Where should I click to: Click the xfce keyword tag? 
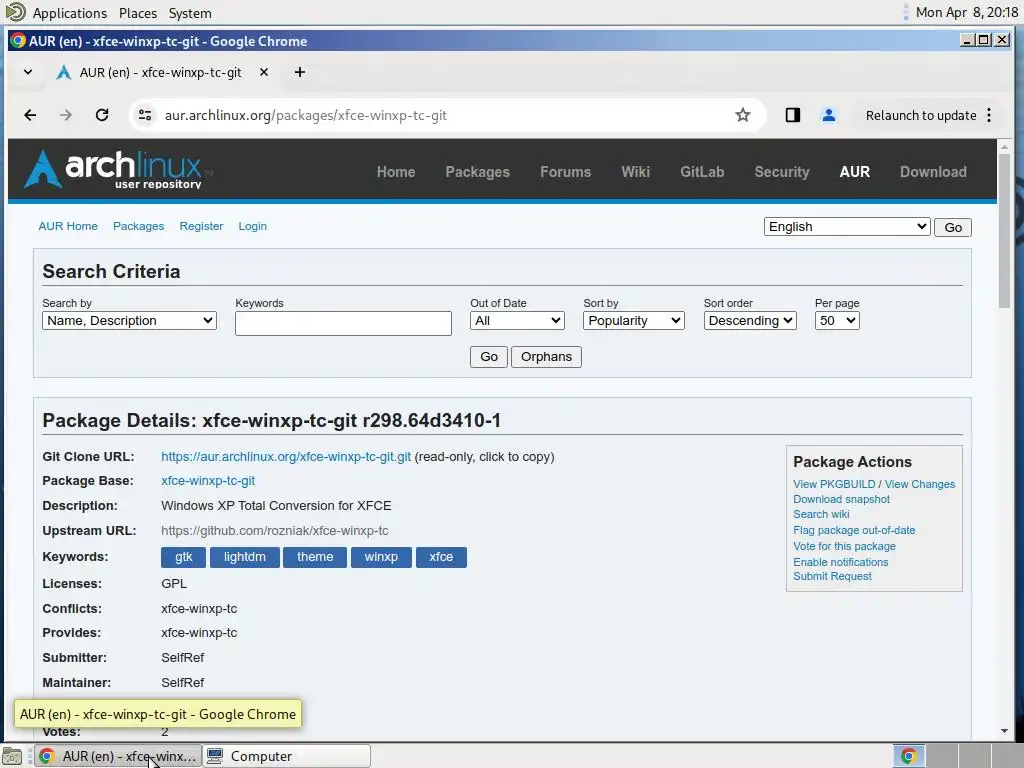point(441,558)
